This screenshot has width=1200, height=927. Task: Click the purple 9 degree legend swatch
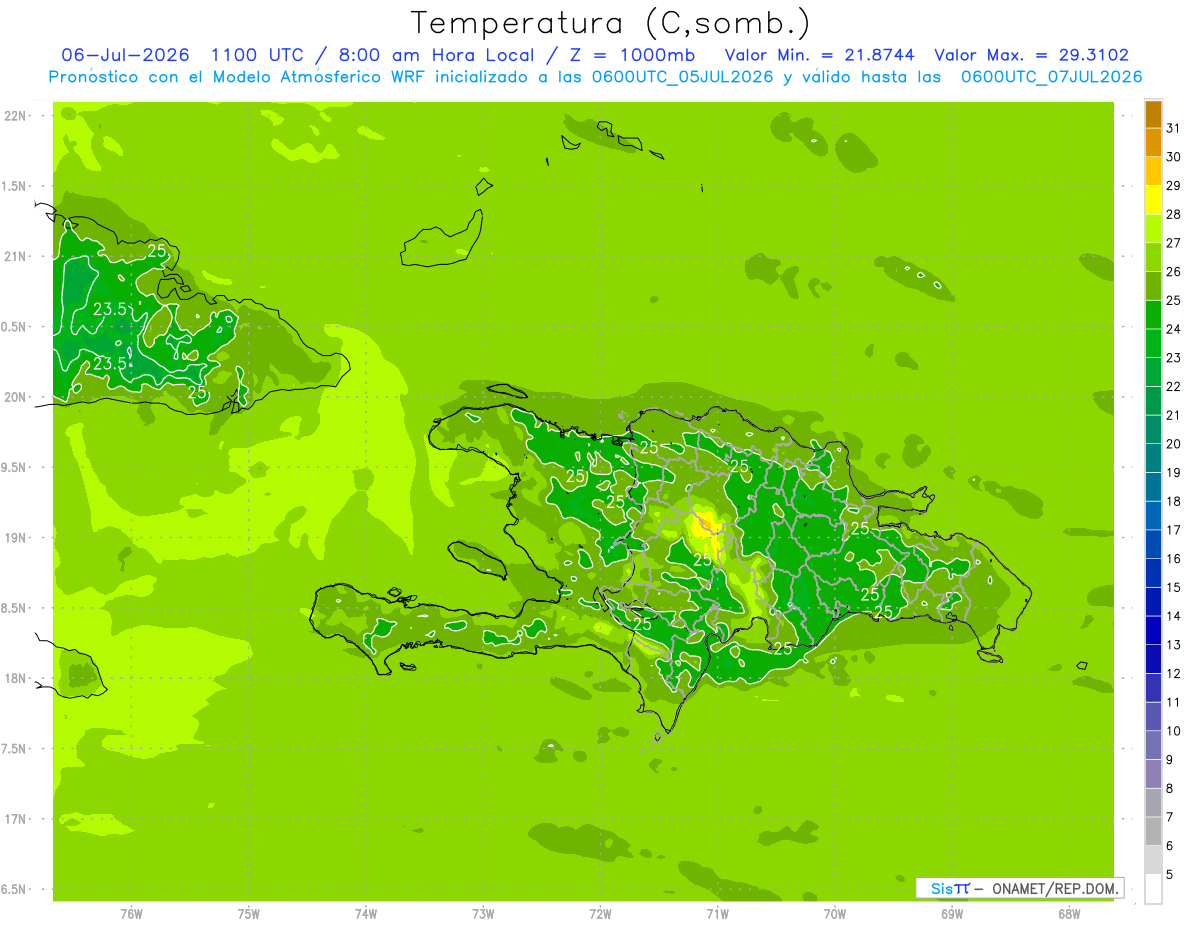pos(1153,746)
